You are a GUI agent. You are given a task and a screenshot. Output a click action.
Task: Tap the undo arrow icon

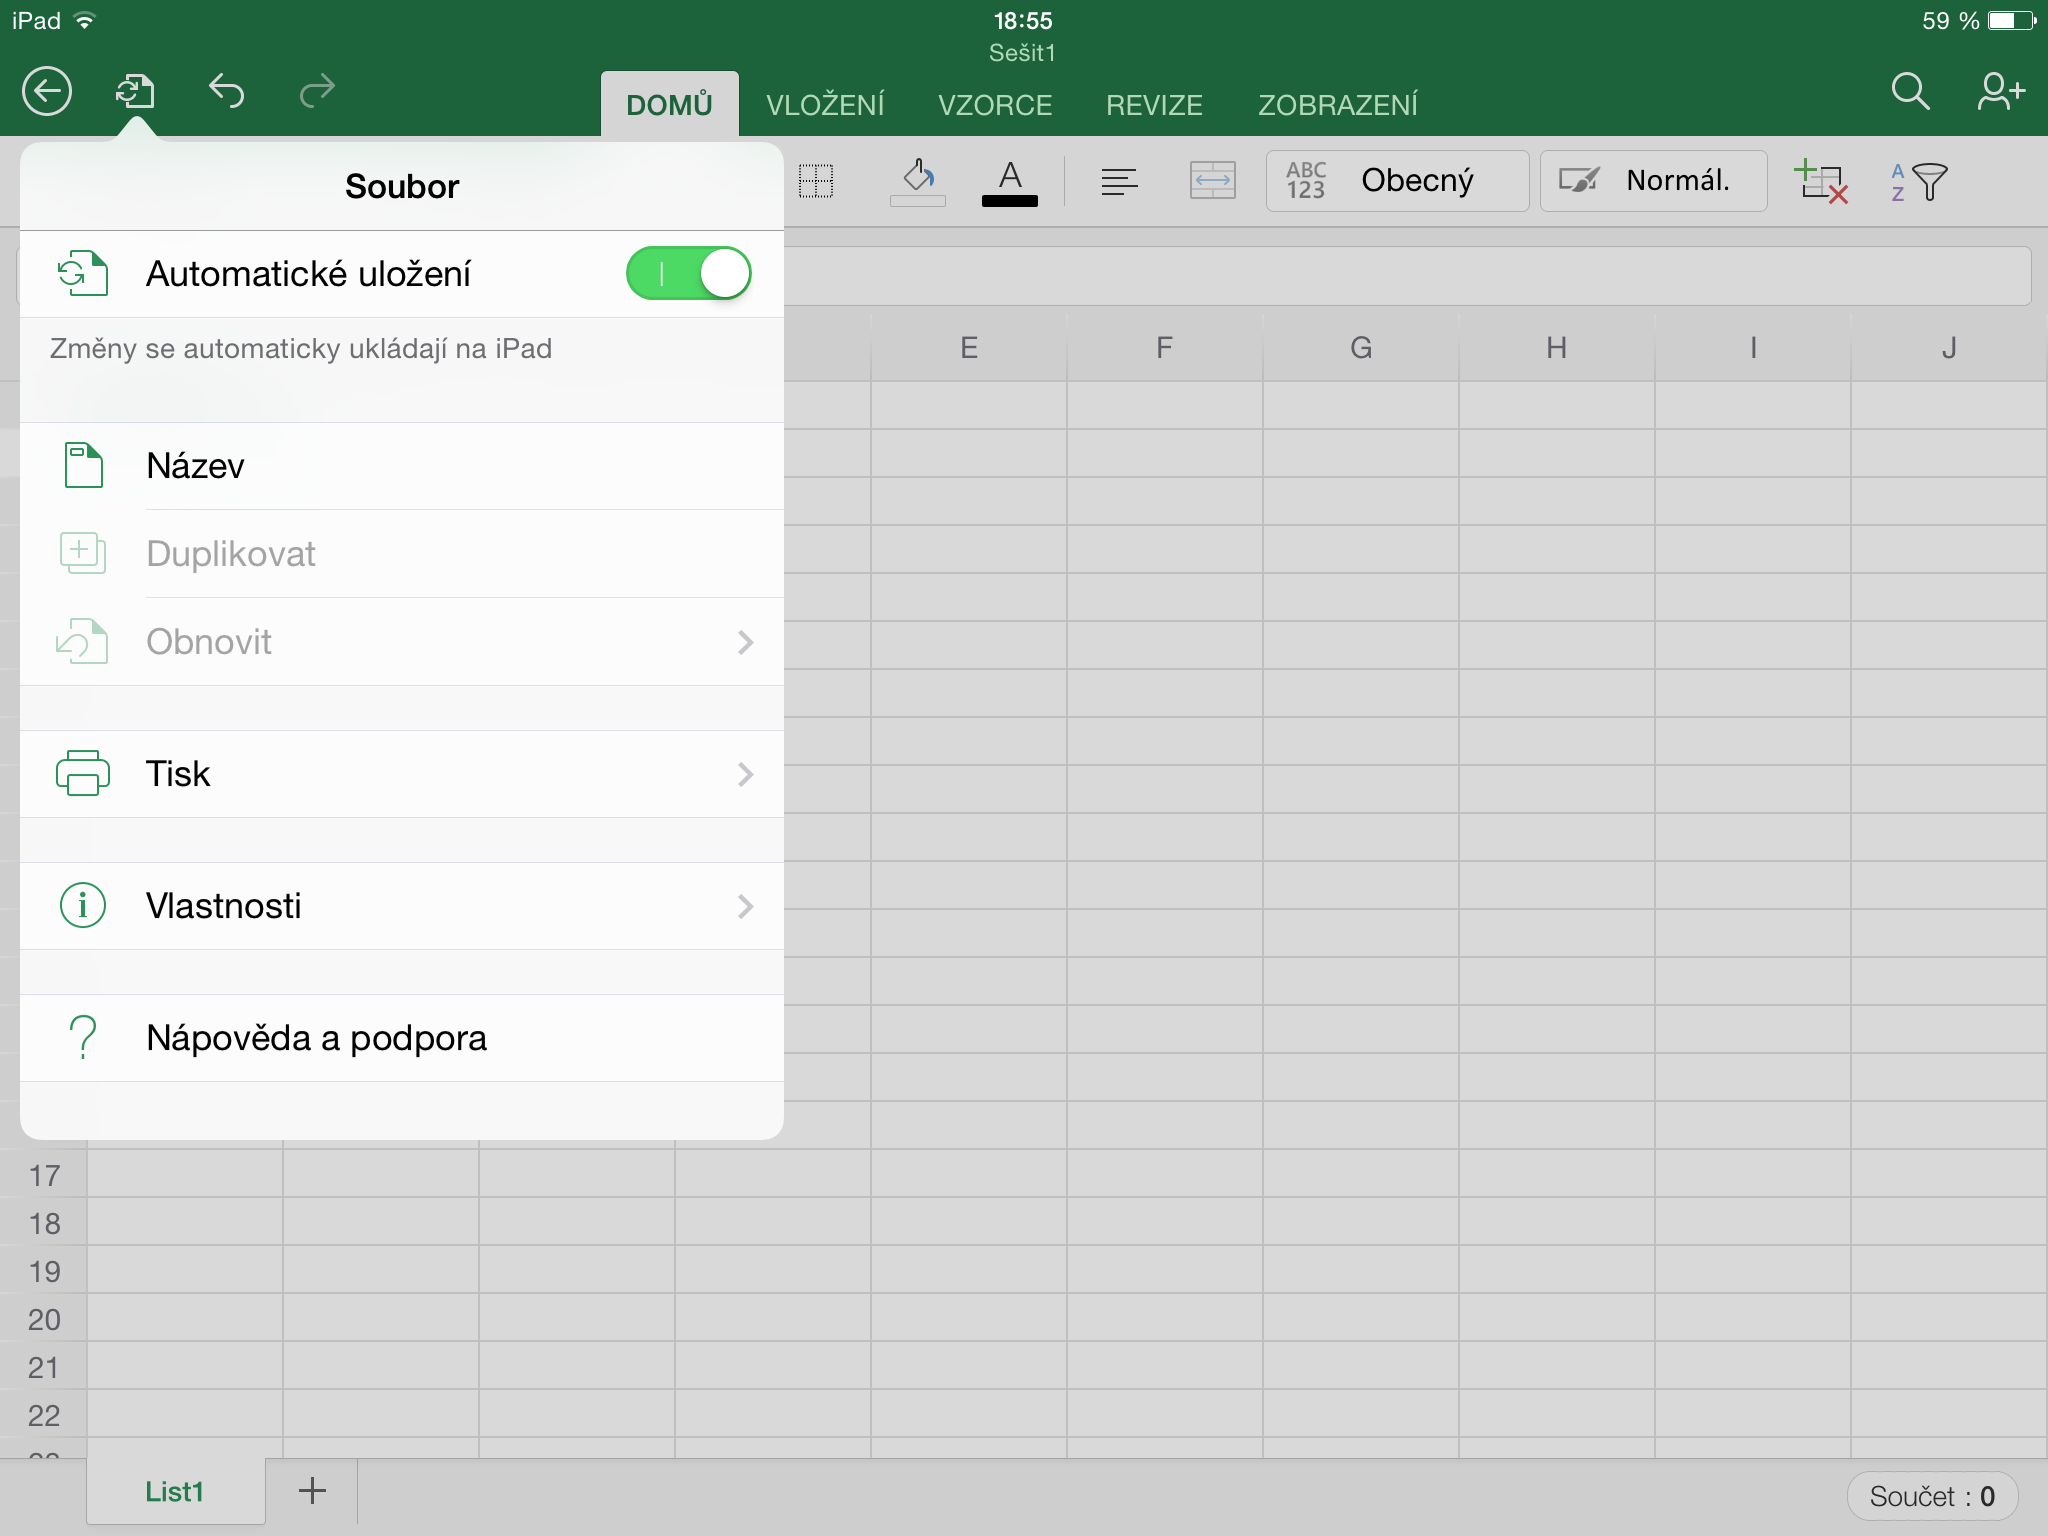click(x=227, y=92)
